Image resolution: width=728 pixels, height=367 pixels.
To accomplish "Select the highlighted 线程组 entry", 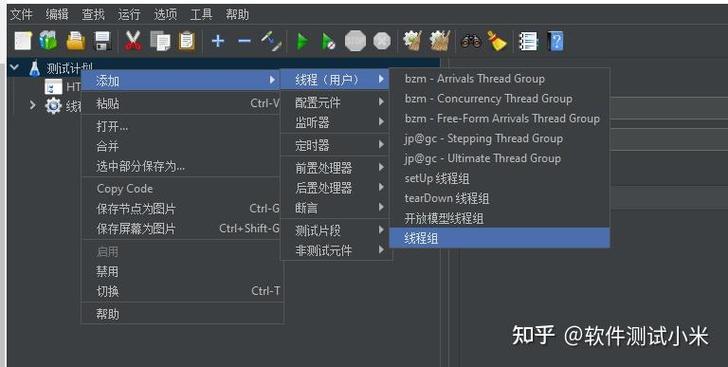I will pos(500,238).
